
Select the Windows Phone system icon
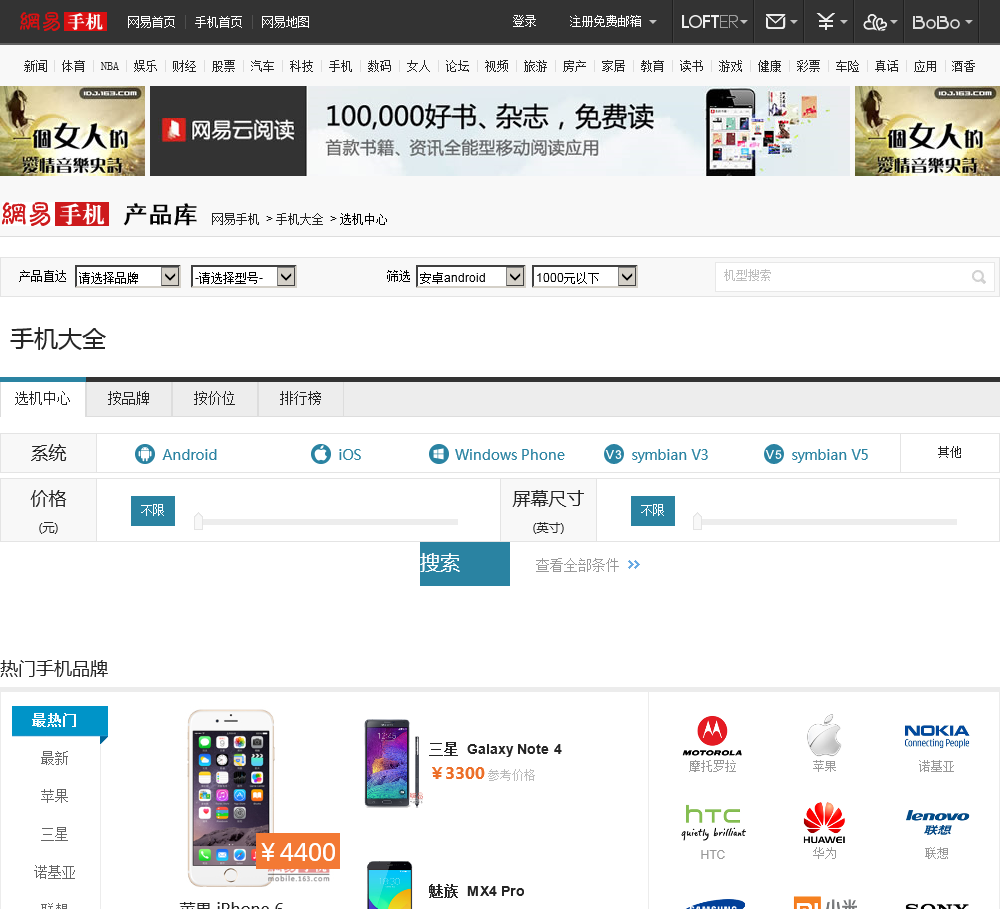439,454
